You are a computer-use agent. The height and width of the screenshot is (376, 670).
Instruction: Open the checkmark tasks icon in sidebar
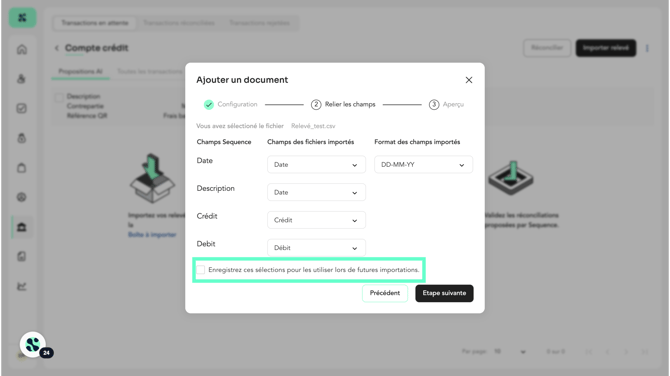[22, 109]
